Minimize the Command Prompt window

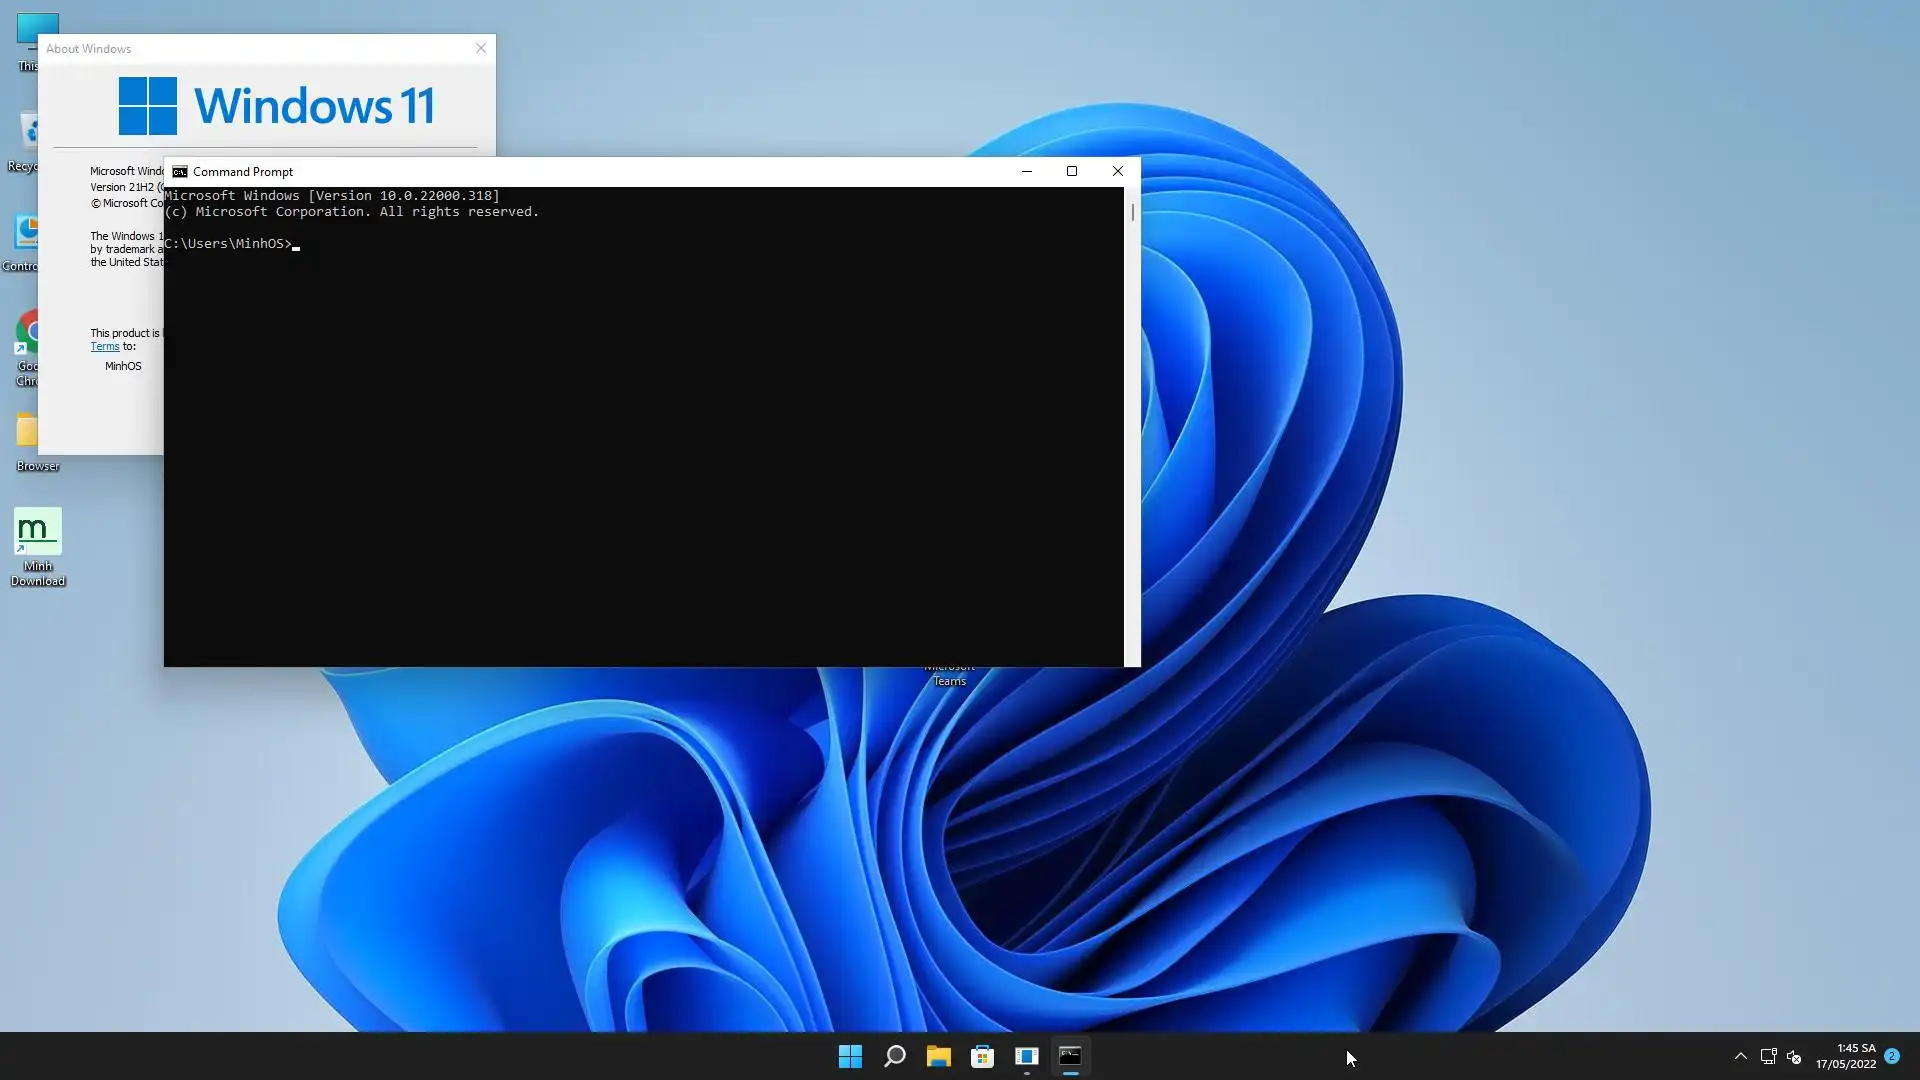point(1026,171)
